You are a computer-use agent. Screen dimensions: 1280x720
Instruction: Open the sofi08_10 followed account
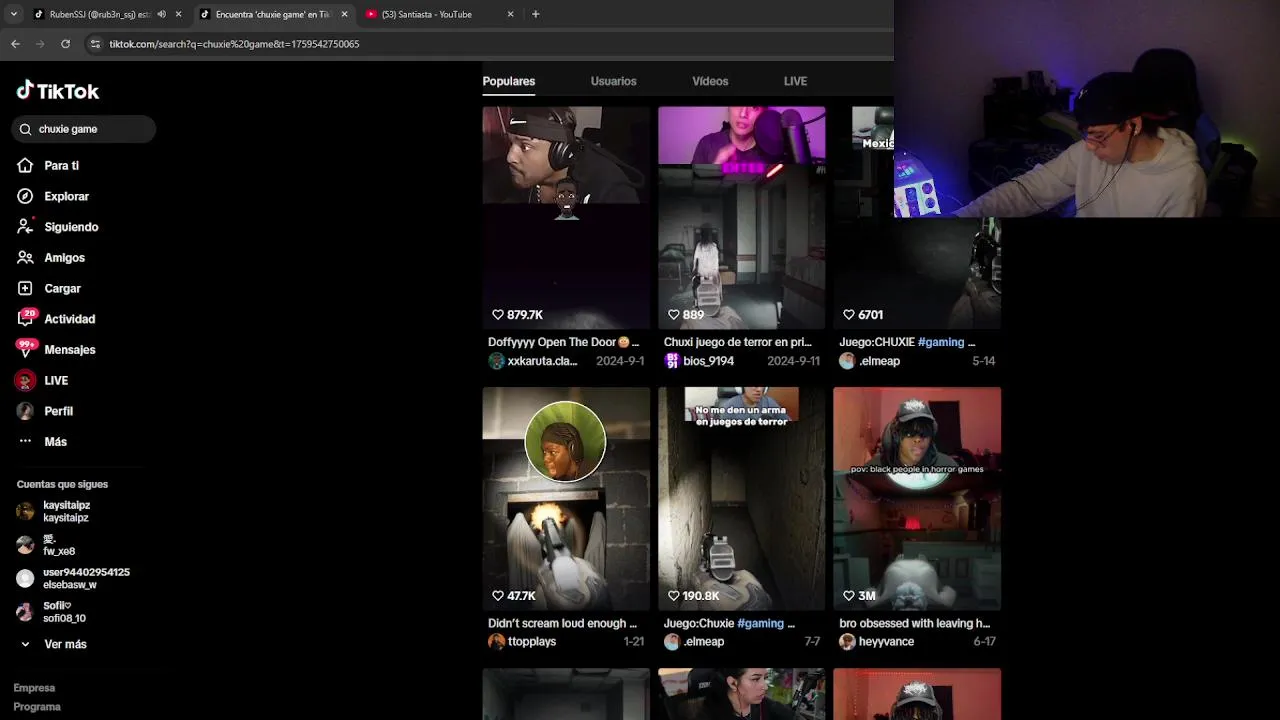pyautogui.click(x=52, y=612)
